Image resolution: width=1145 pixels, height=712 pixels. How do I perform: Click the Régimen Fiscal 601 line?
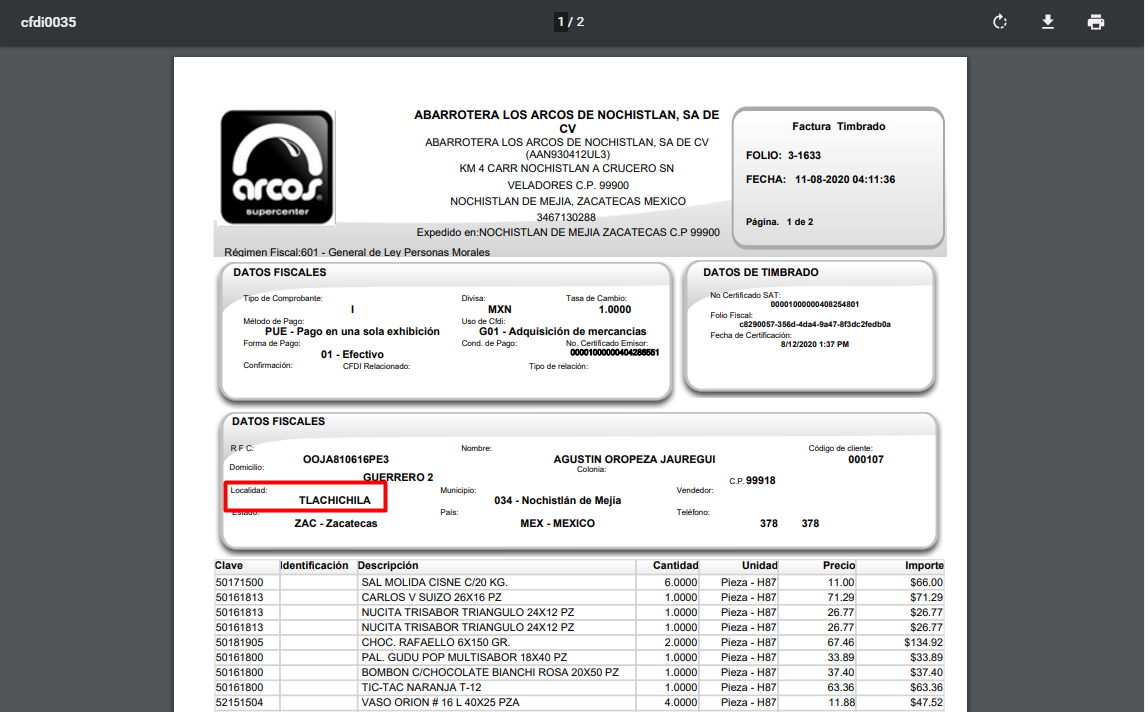point(356,252)
